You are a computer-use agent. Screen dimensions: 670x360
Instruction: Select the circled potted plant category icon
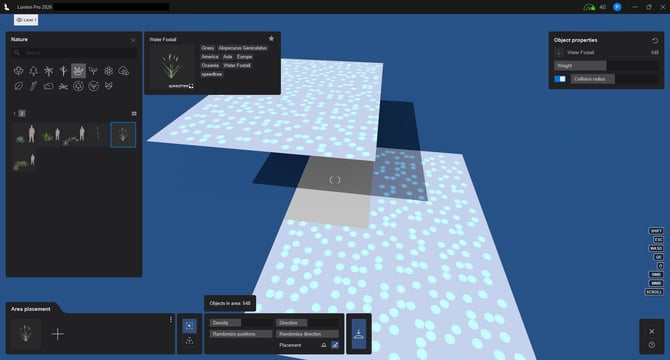pos(94,86)
